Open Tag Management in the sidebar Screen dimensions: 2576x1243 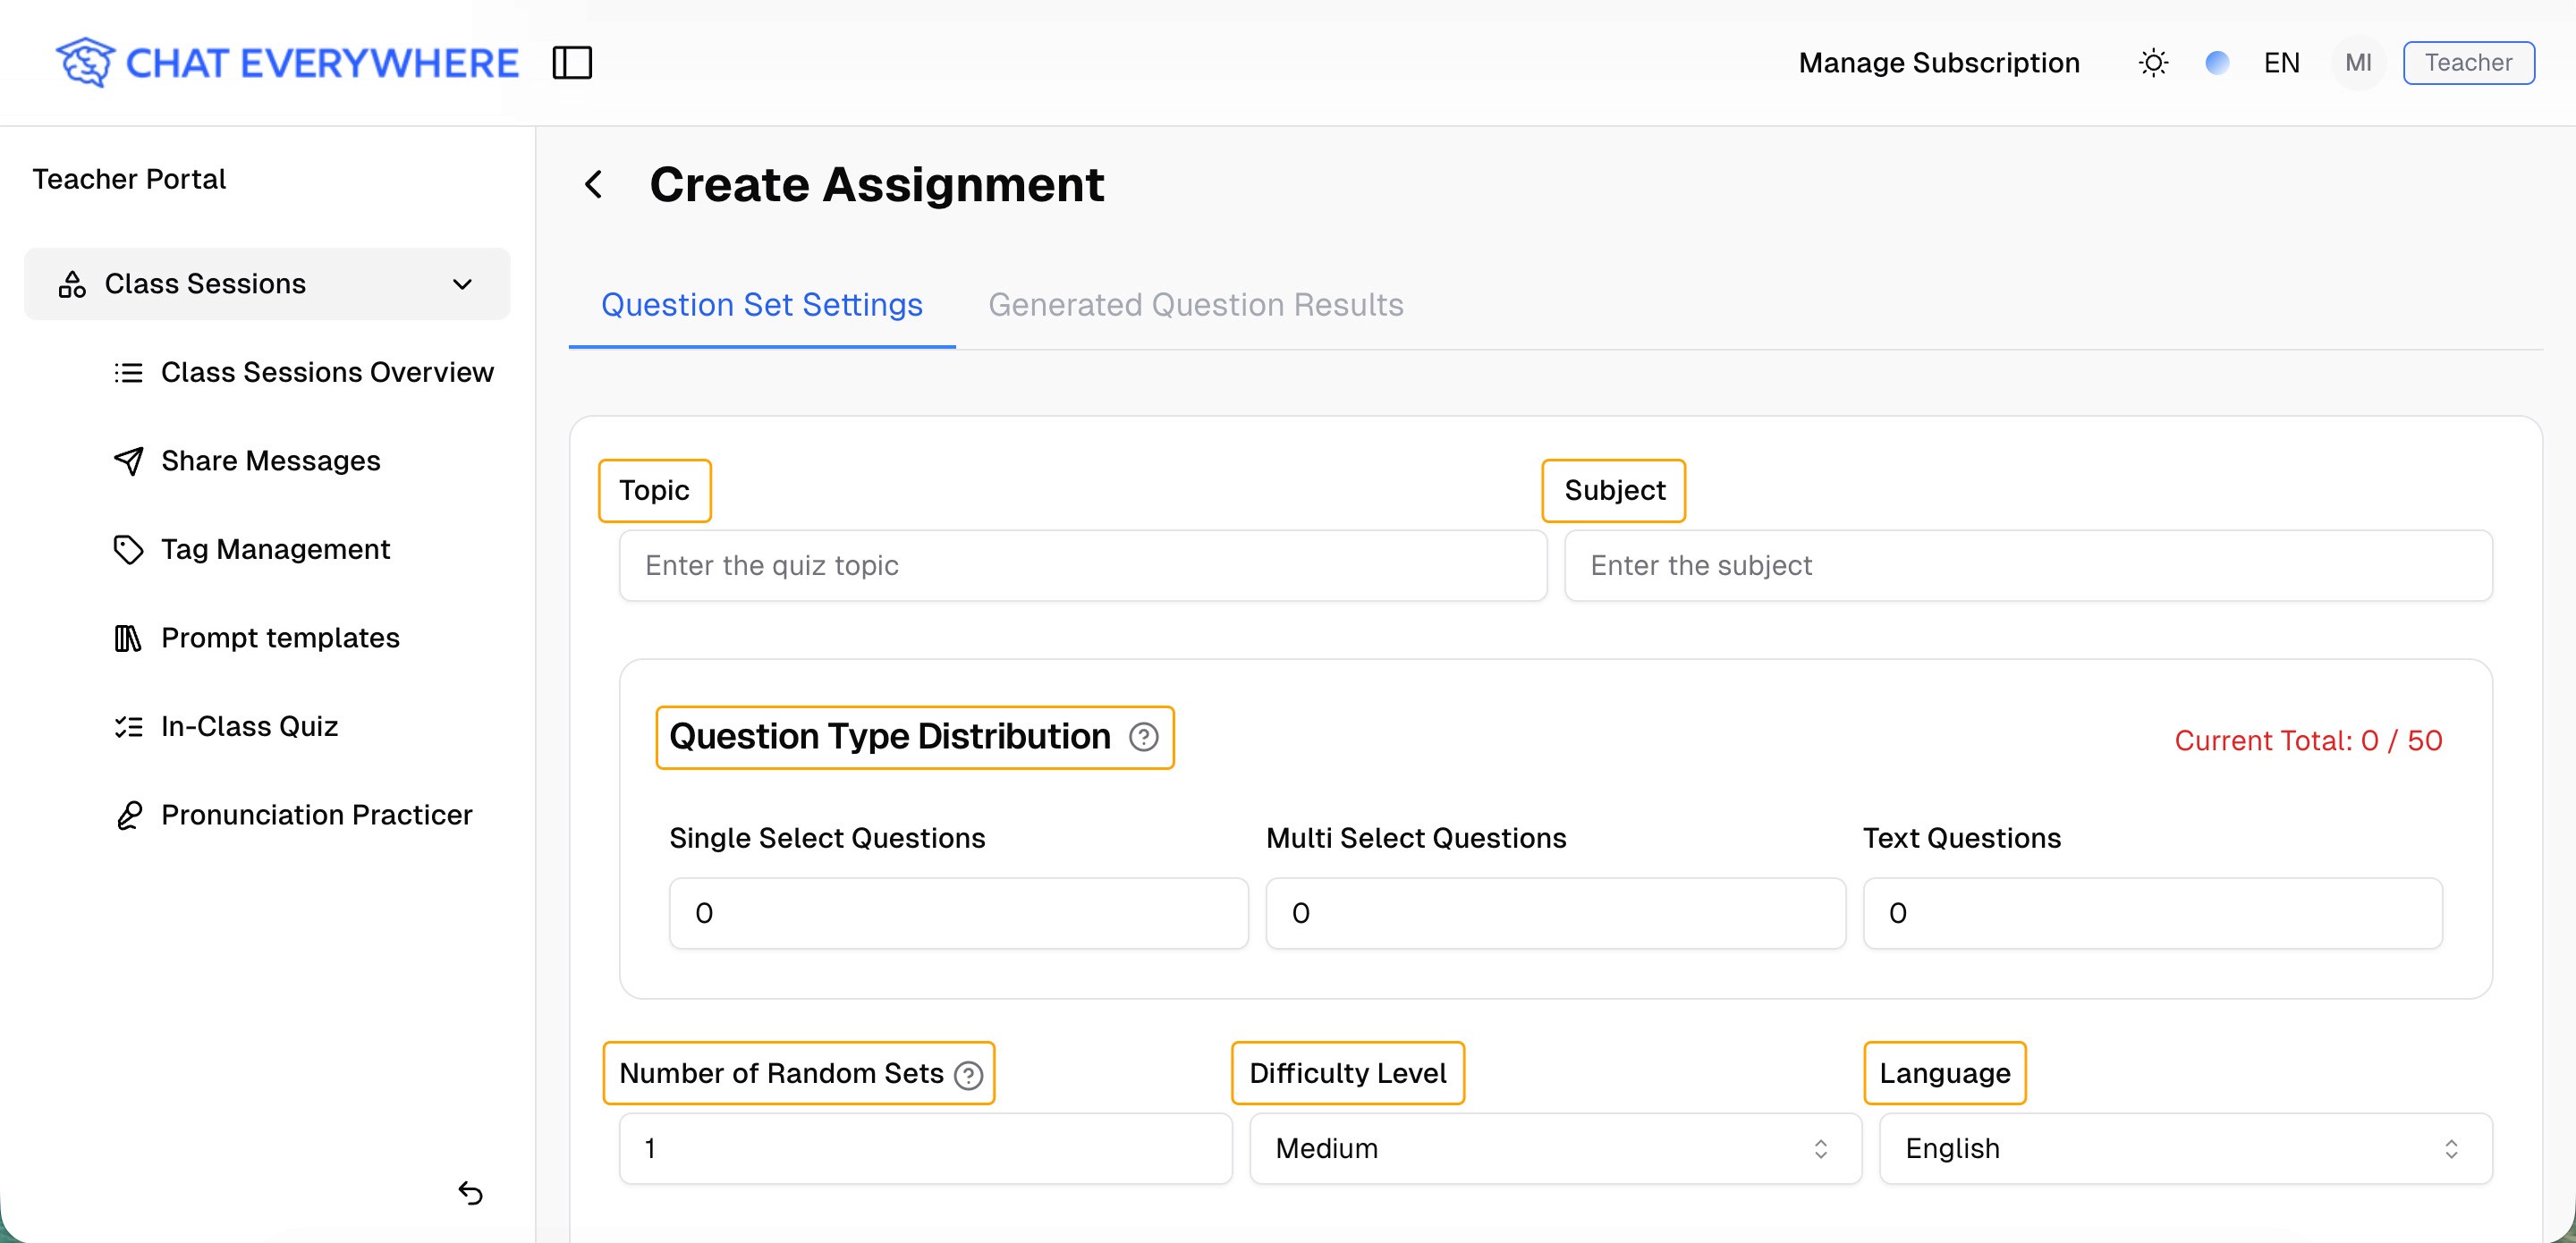tap(275, 549)
